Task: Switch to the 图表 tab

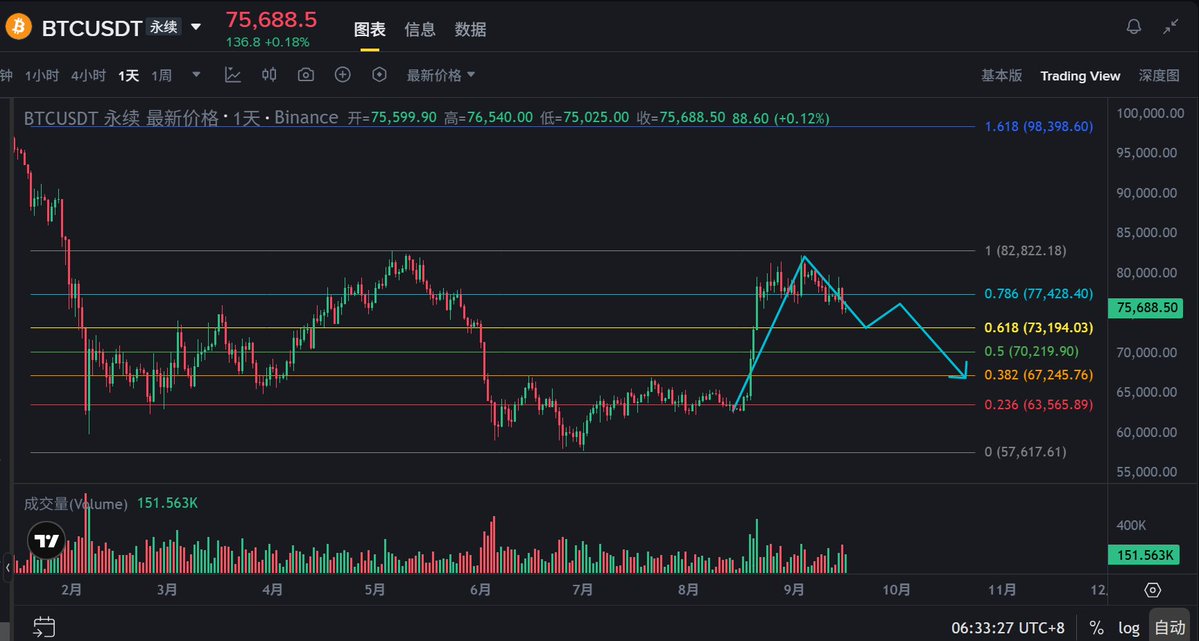Action: click(369, 29)
